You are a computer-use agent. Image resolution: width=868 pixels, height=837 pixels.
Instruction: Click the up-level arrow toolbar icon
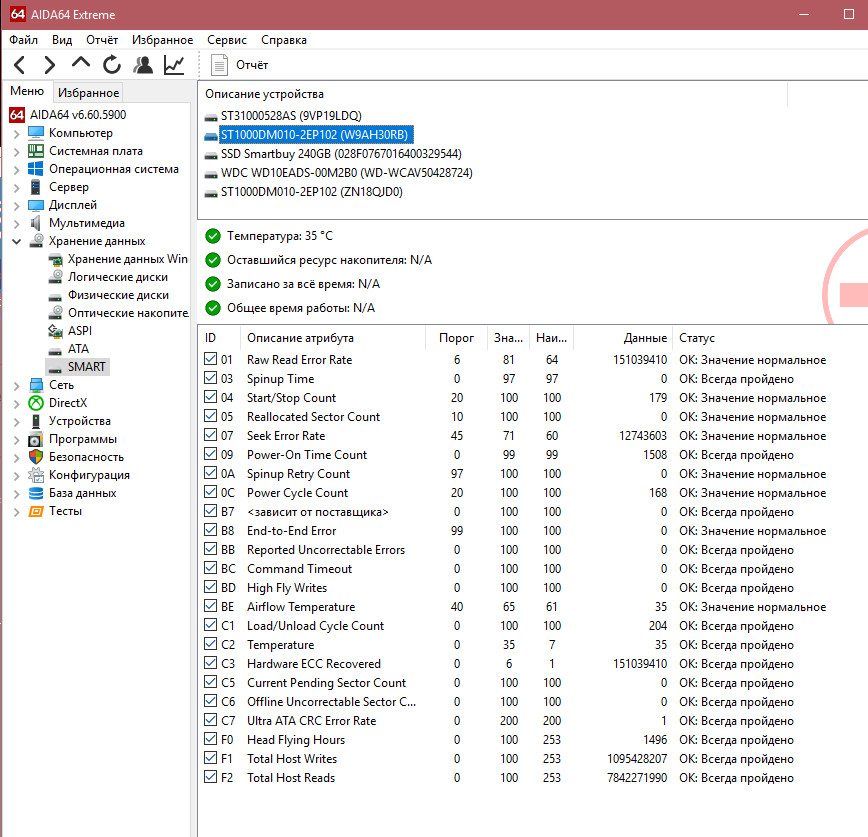click(x=81, y=63)
